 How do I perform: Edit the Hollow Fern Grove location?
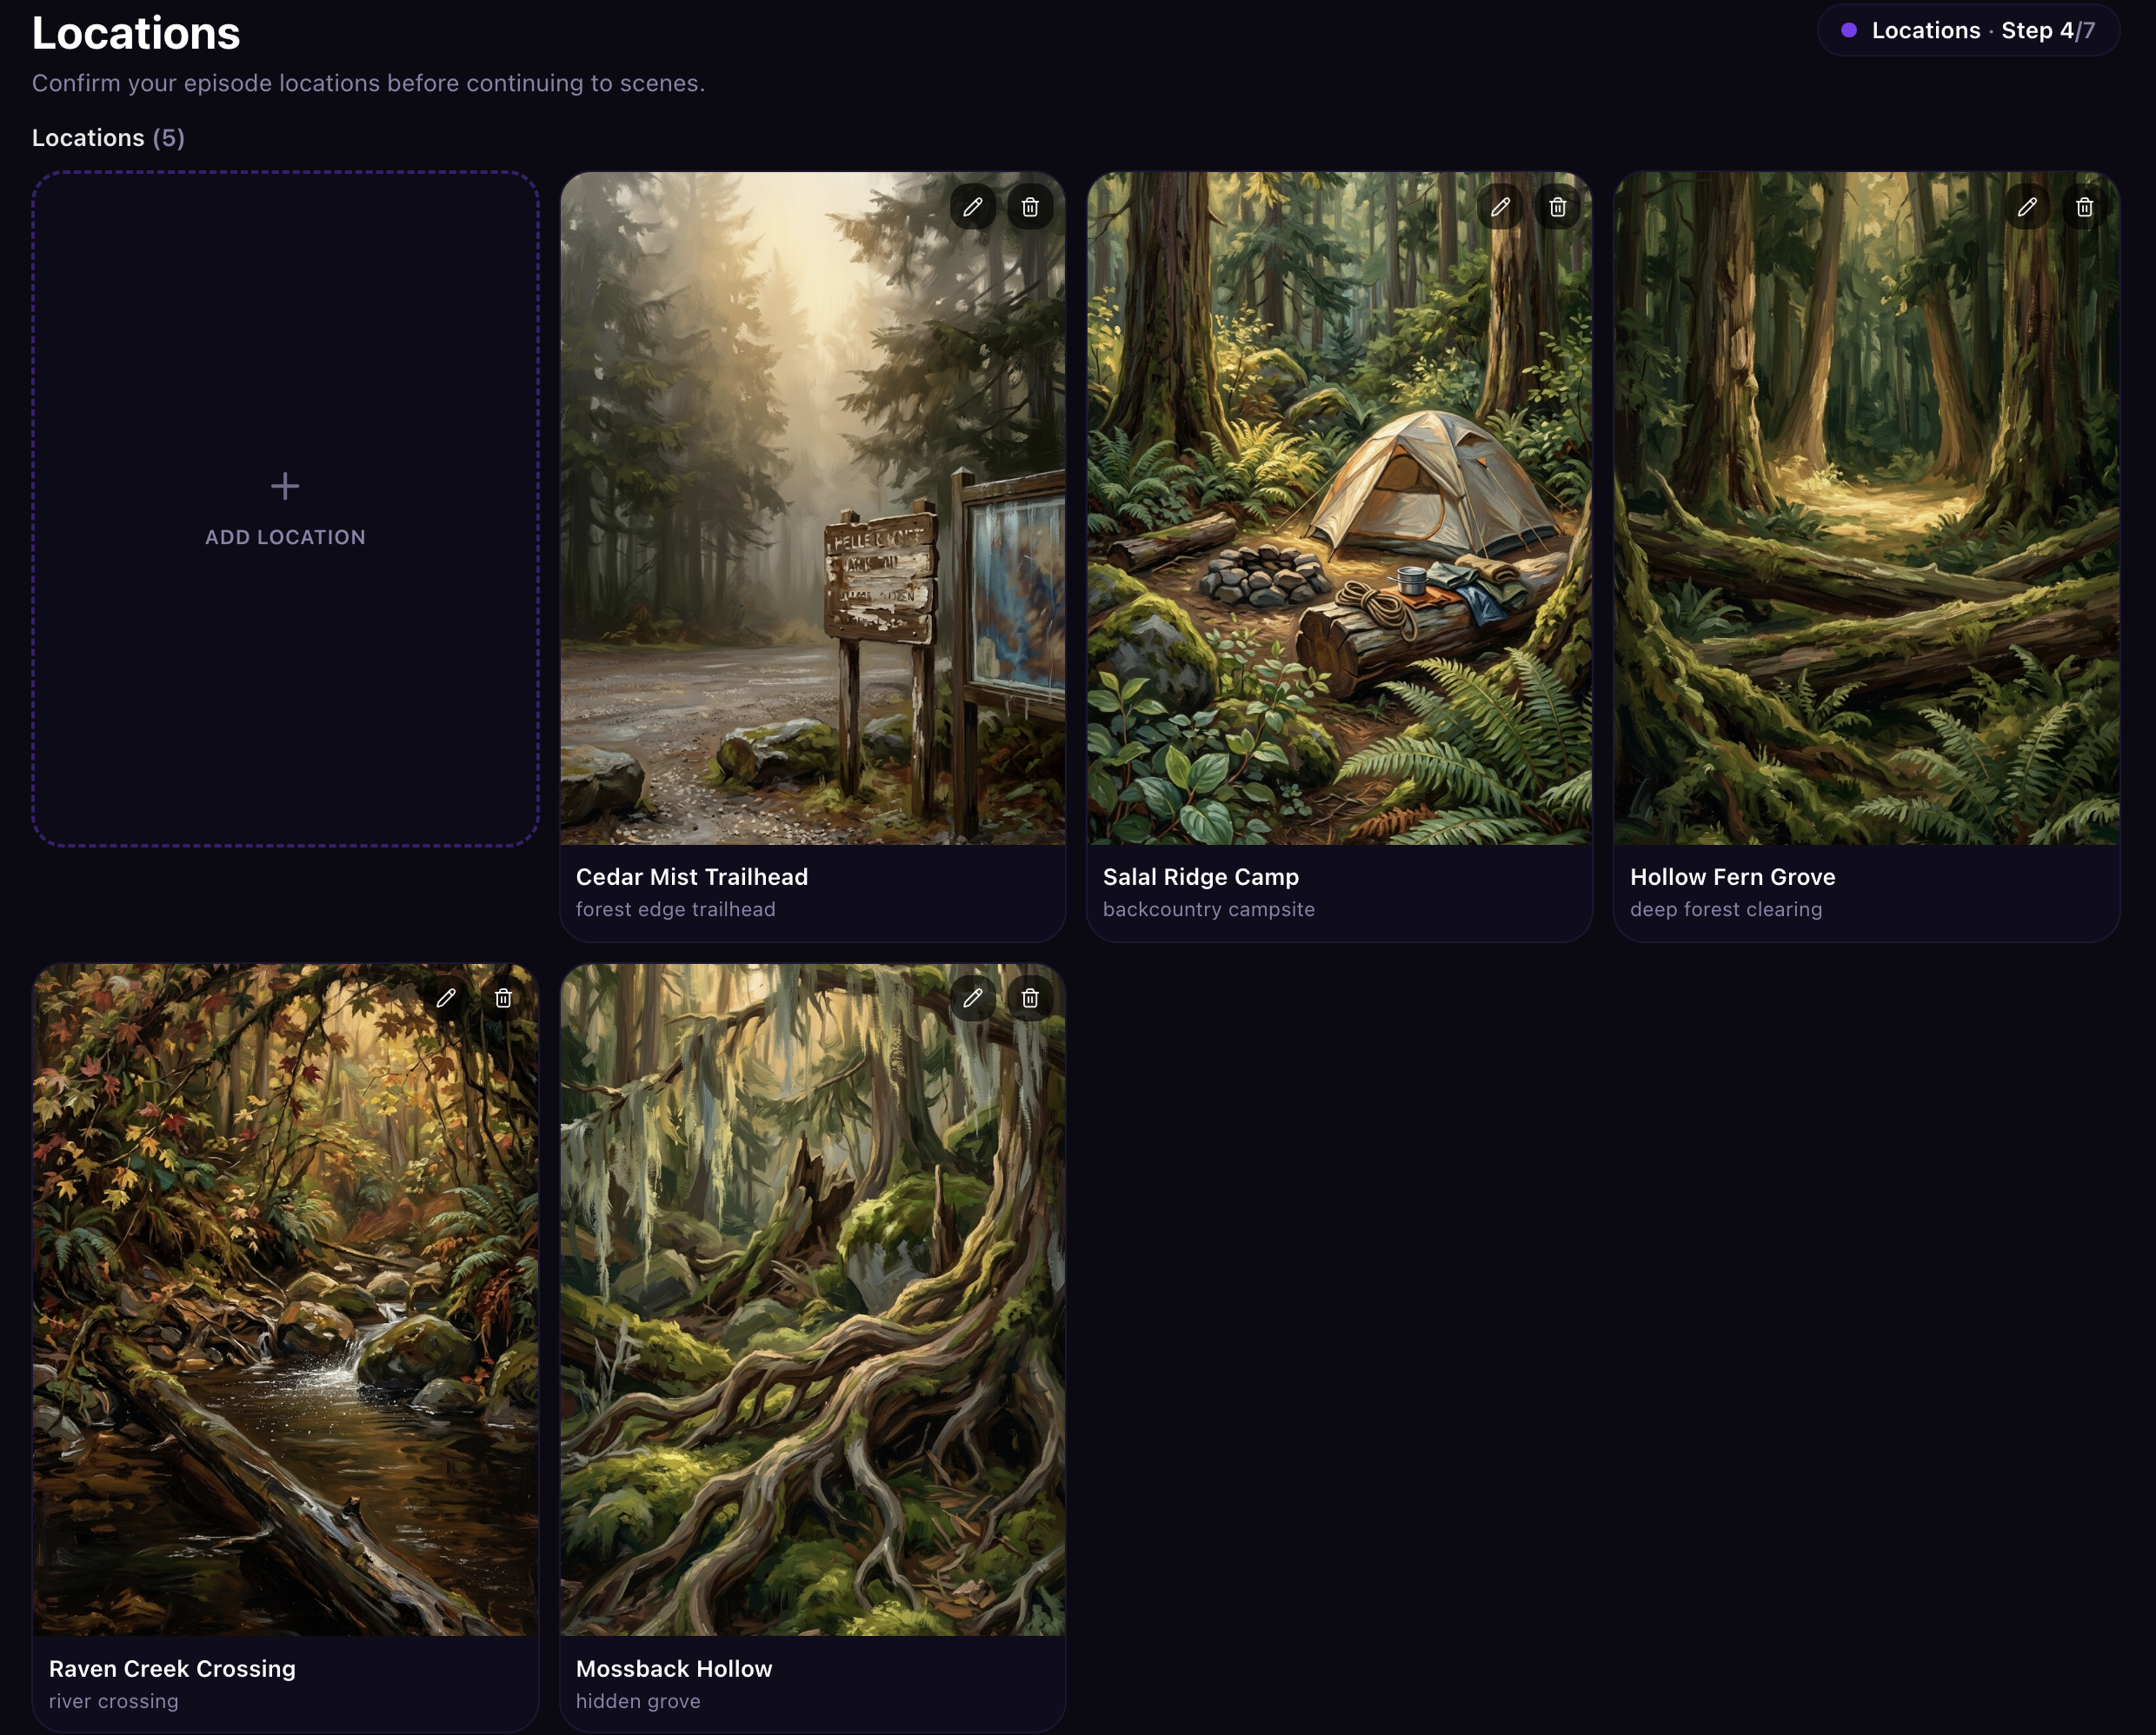click(x=2027, y=207)
